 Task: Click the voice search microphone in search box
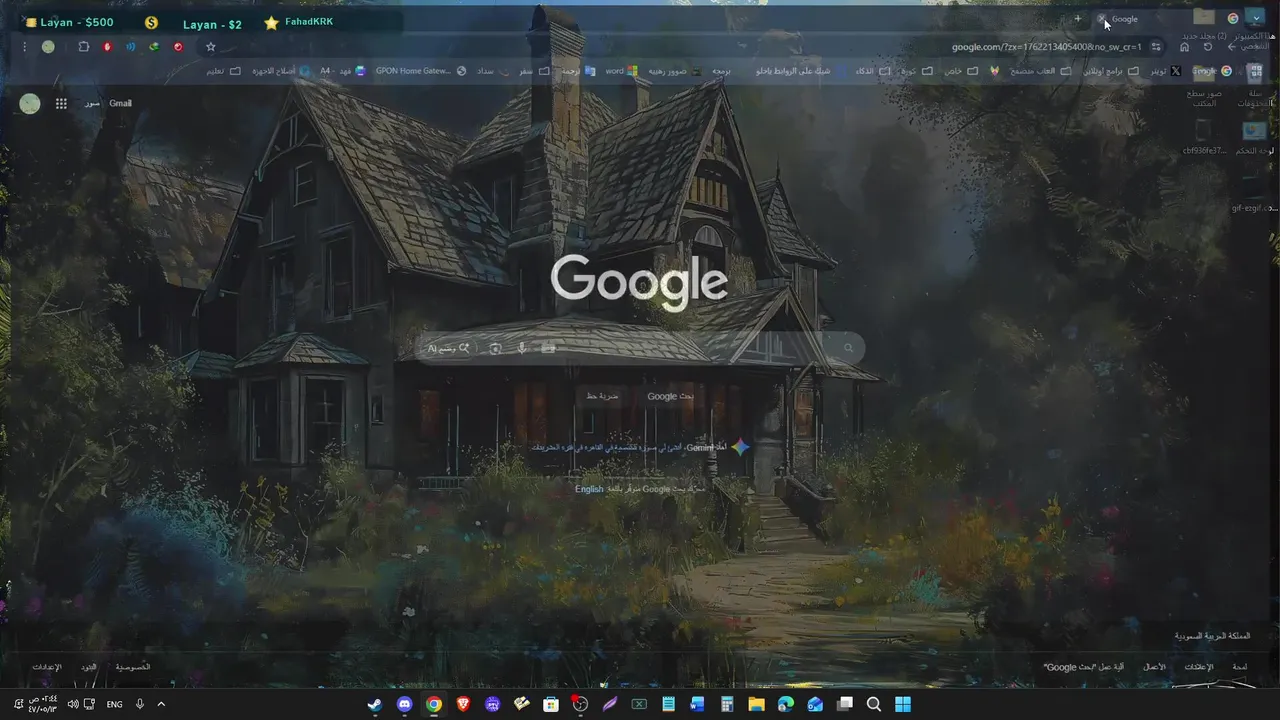tap(522, 348)
